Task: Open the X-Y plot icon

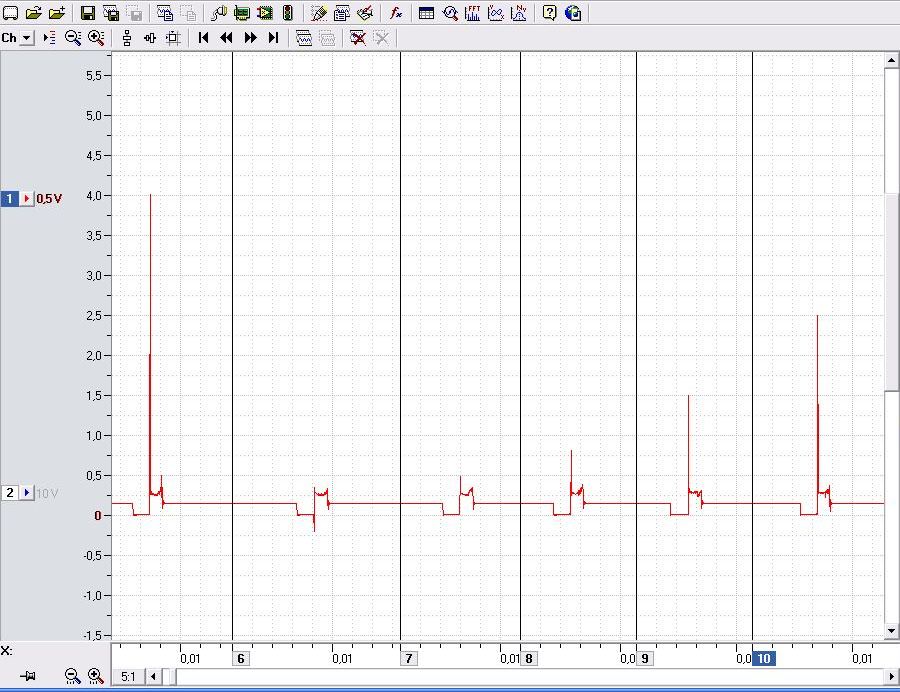Action: tap(496, 13)
